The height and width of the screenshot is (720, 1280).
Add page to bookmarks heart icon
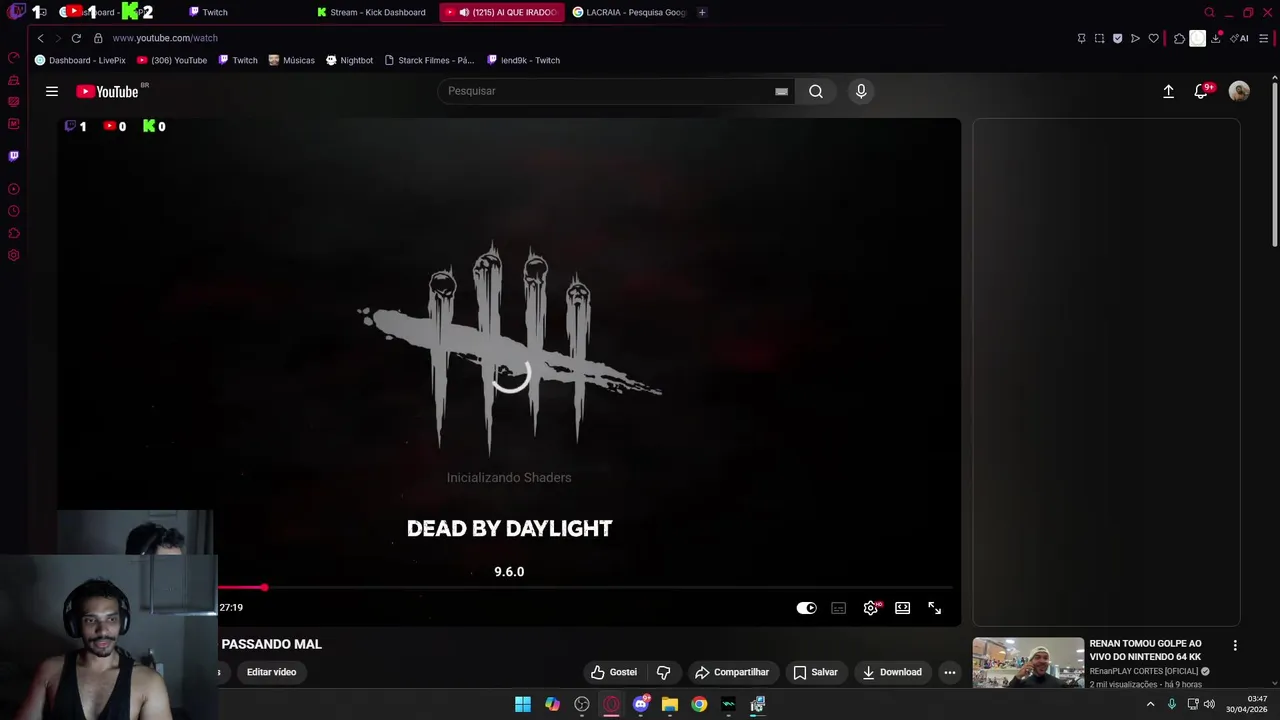pos(1153,38)
